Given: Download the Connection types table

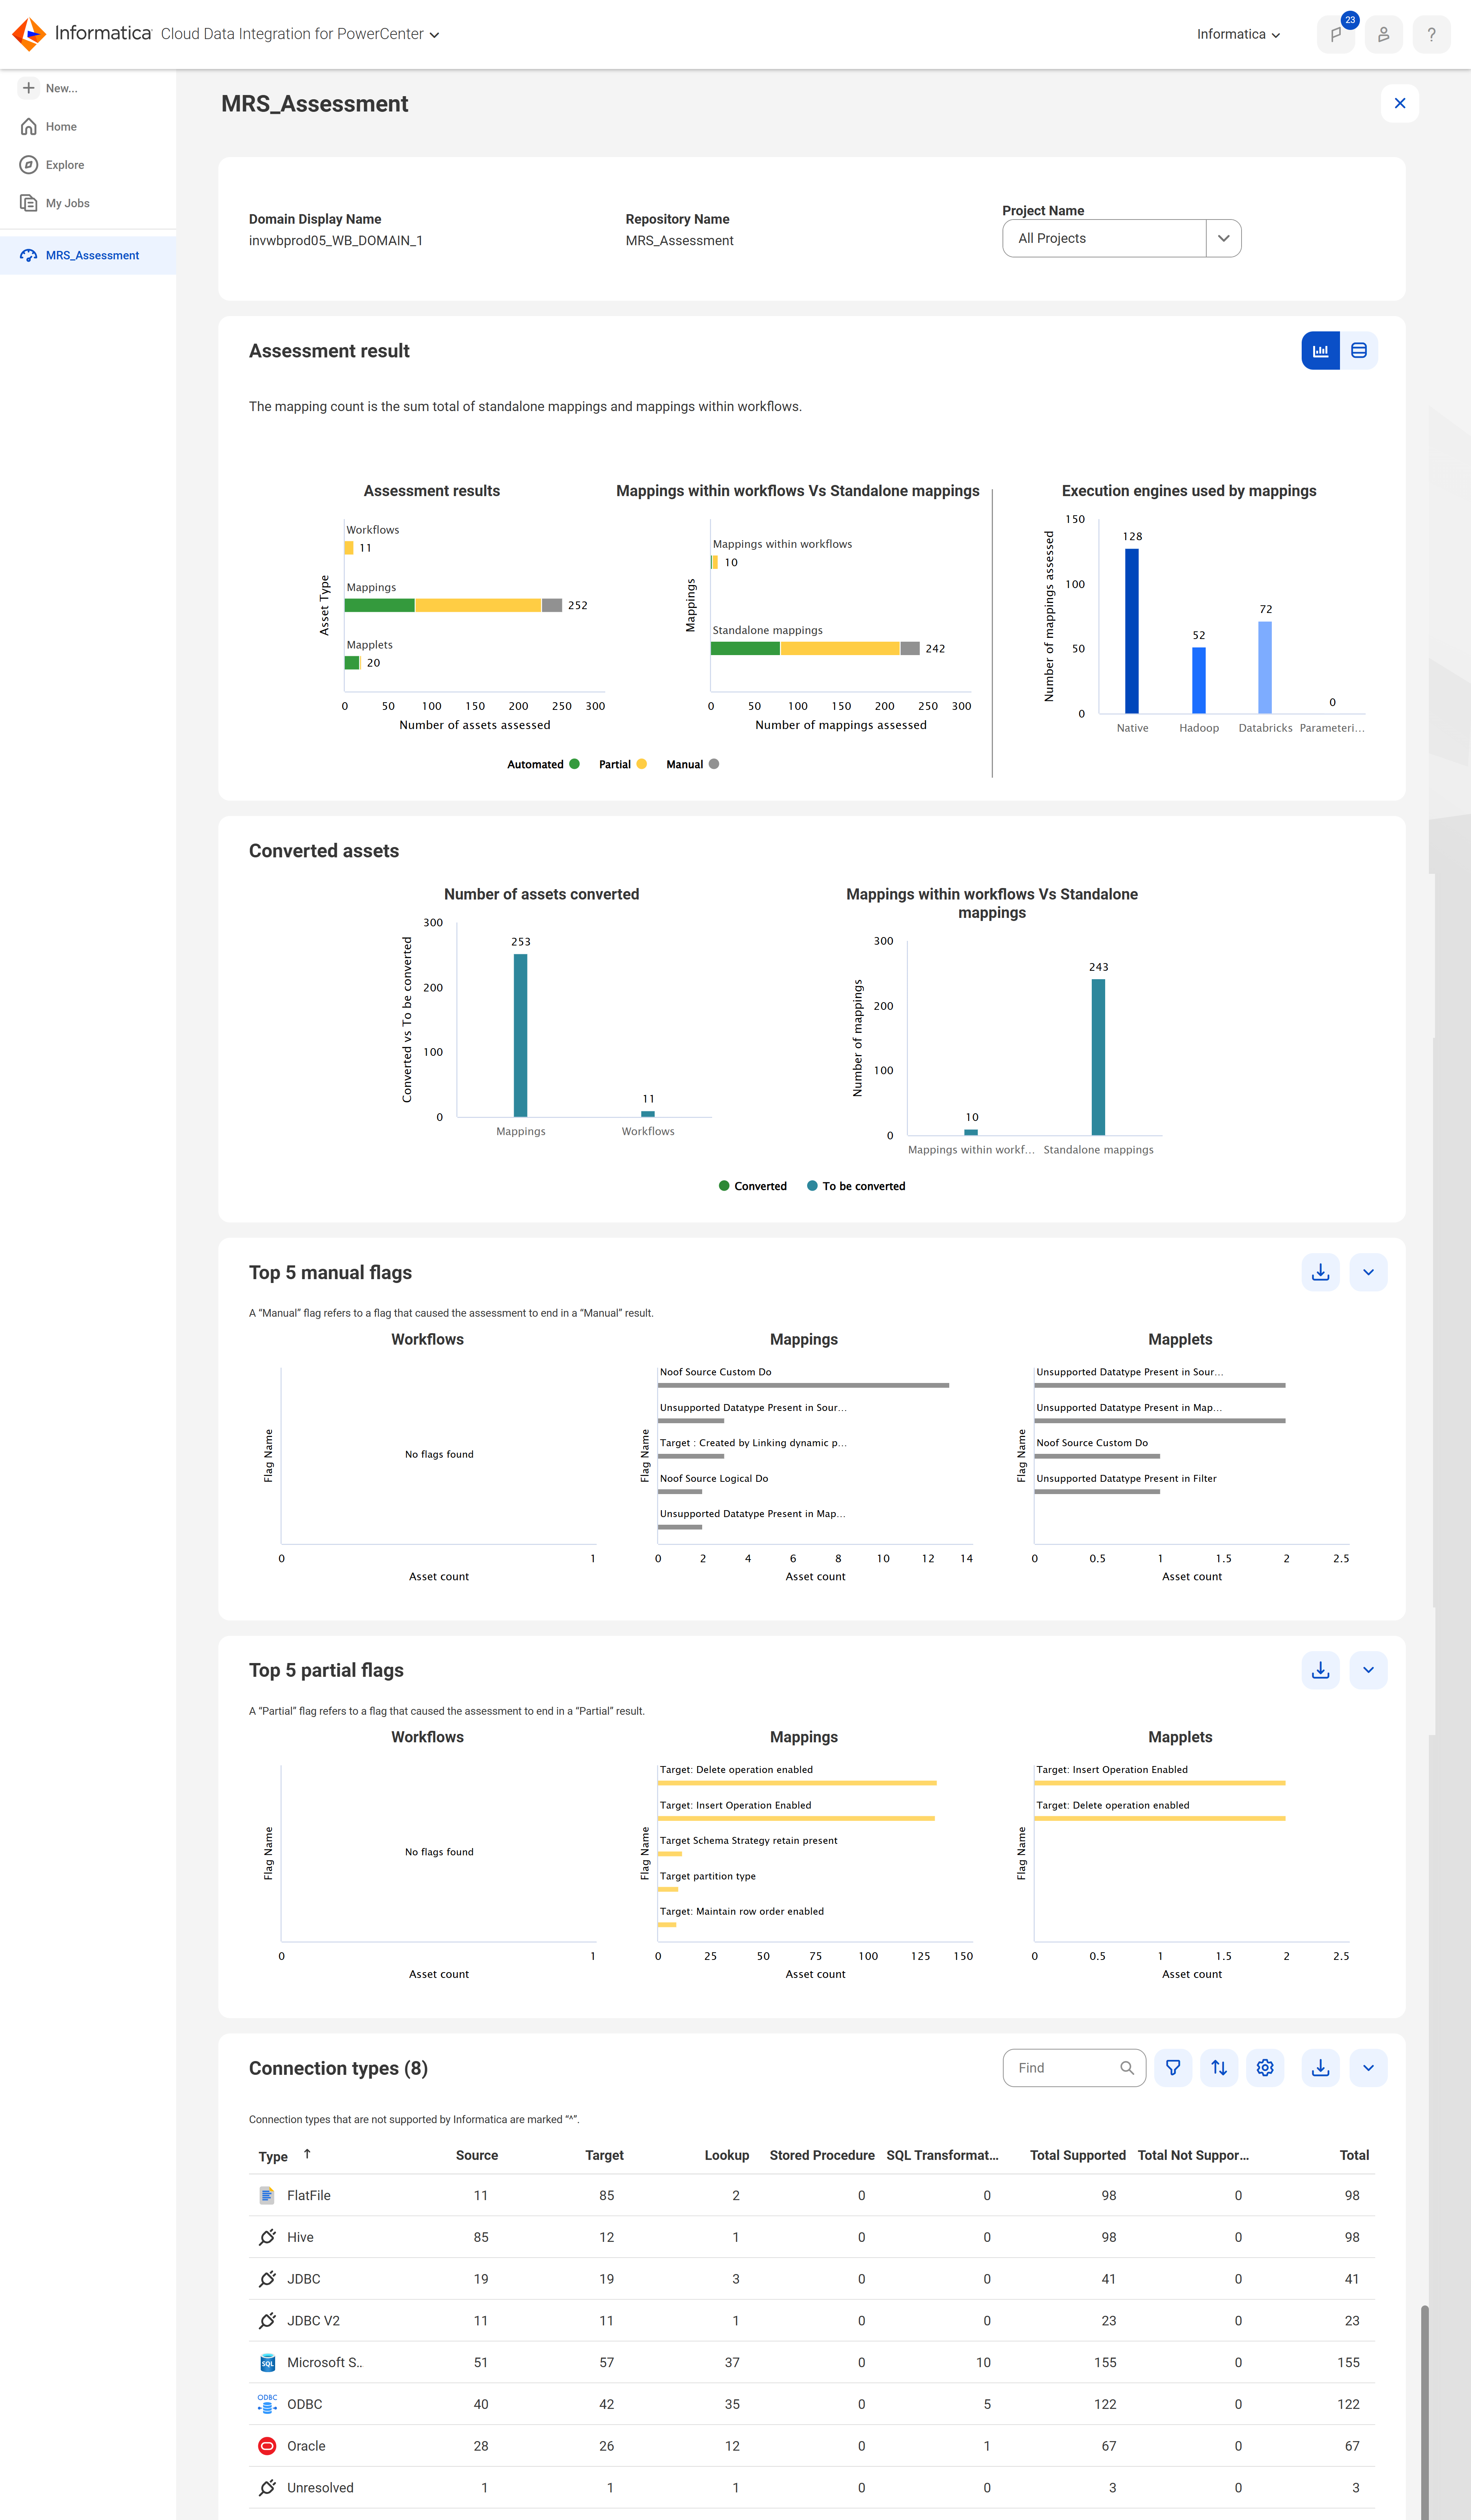Looking at the screenshot, I should click(x=1320, y=2068).
